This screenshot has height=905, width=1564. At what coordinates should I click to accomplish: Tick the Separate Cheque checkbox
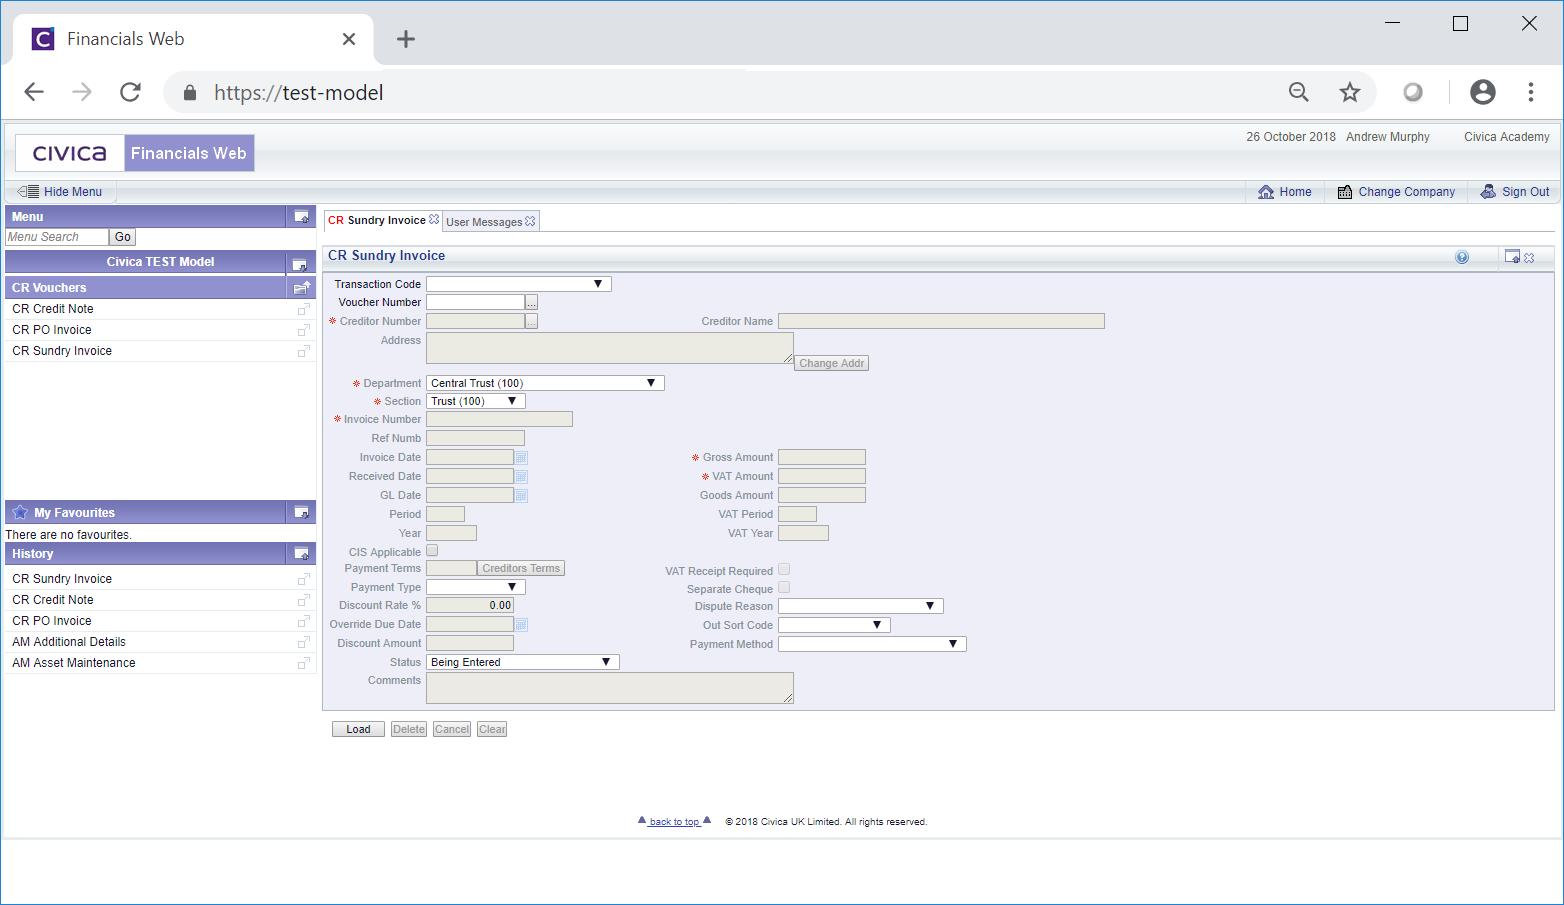tap(784, 588)
